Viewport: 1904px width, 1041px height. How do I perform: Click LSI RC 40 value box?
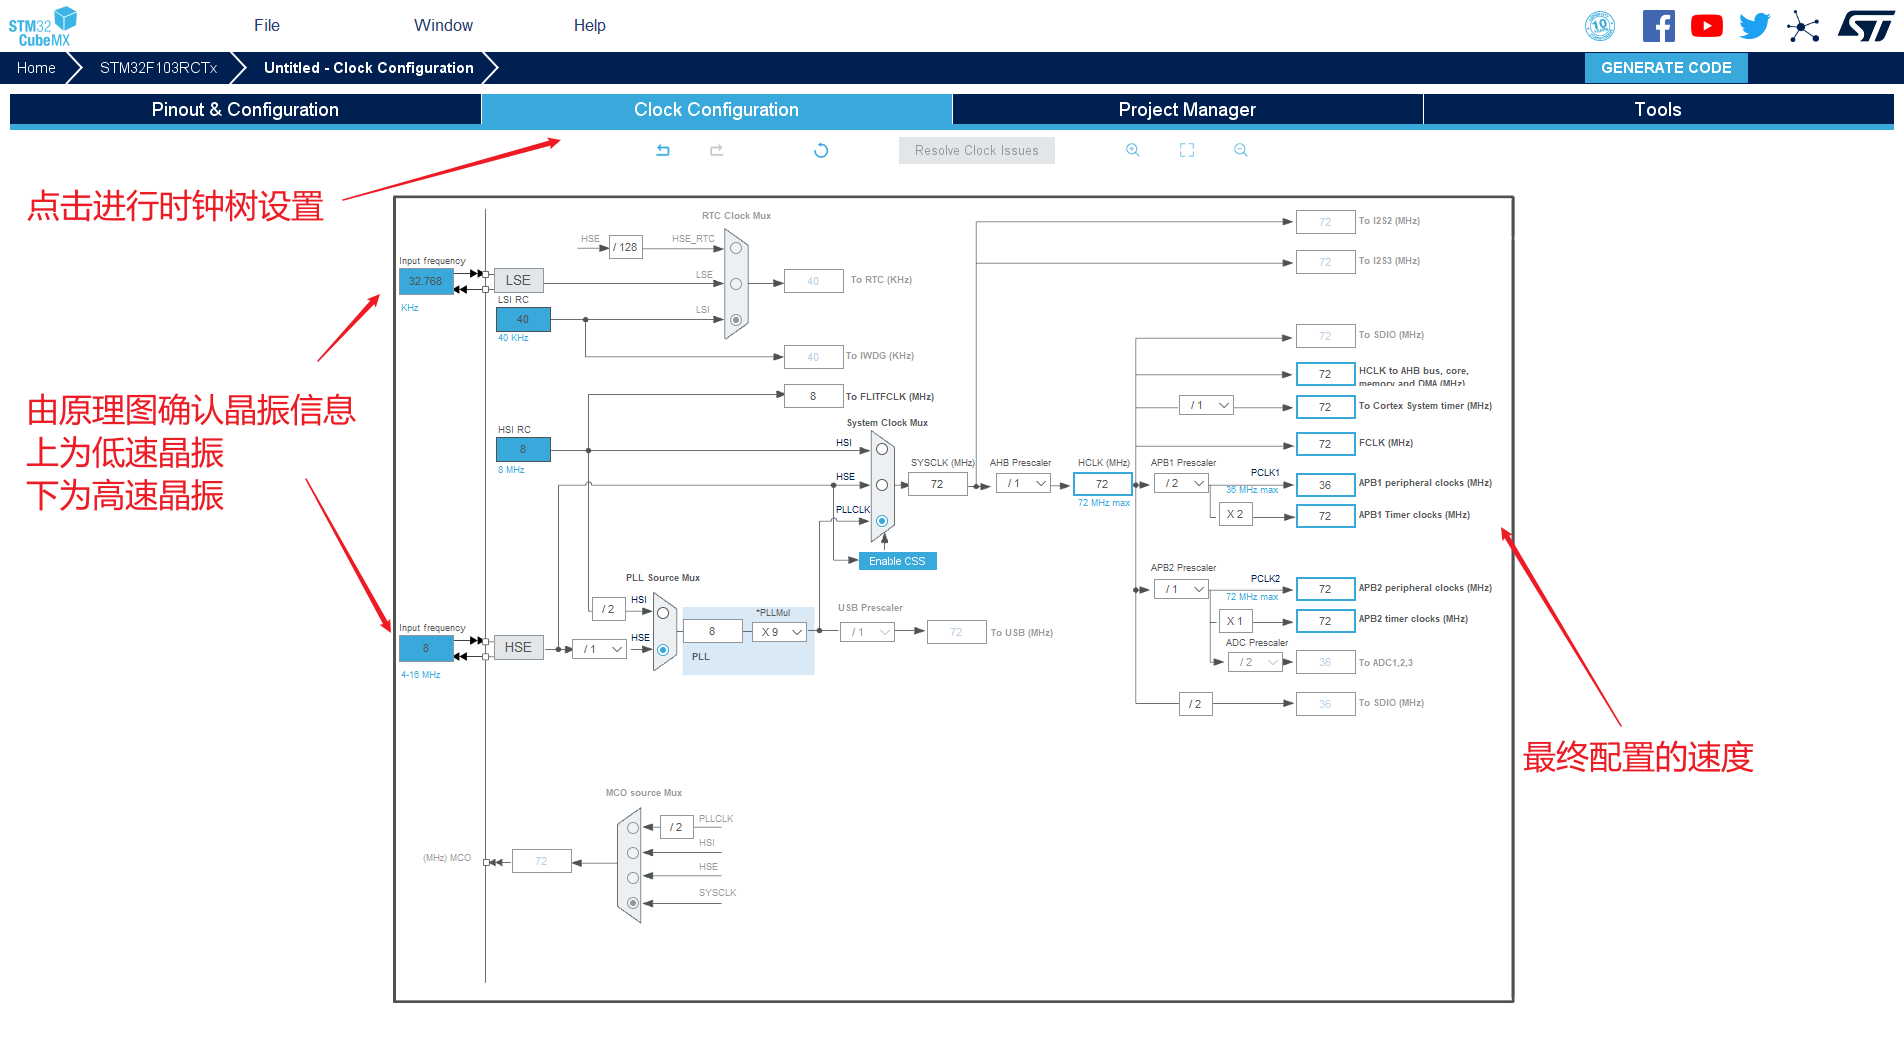(x=523, y=320)
